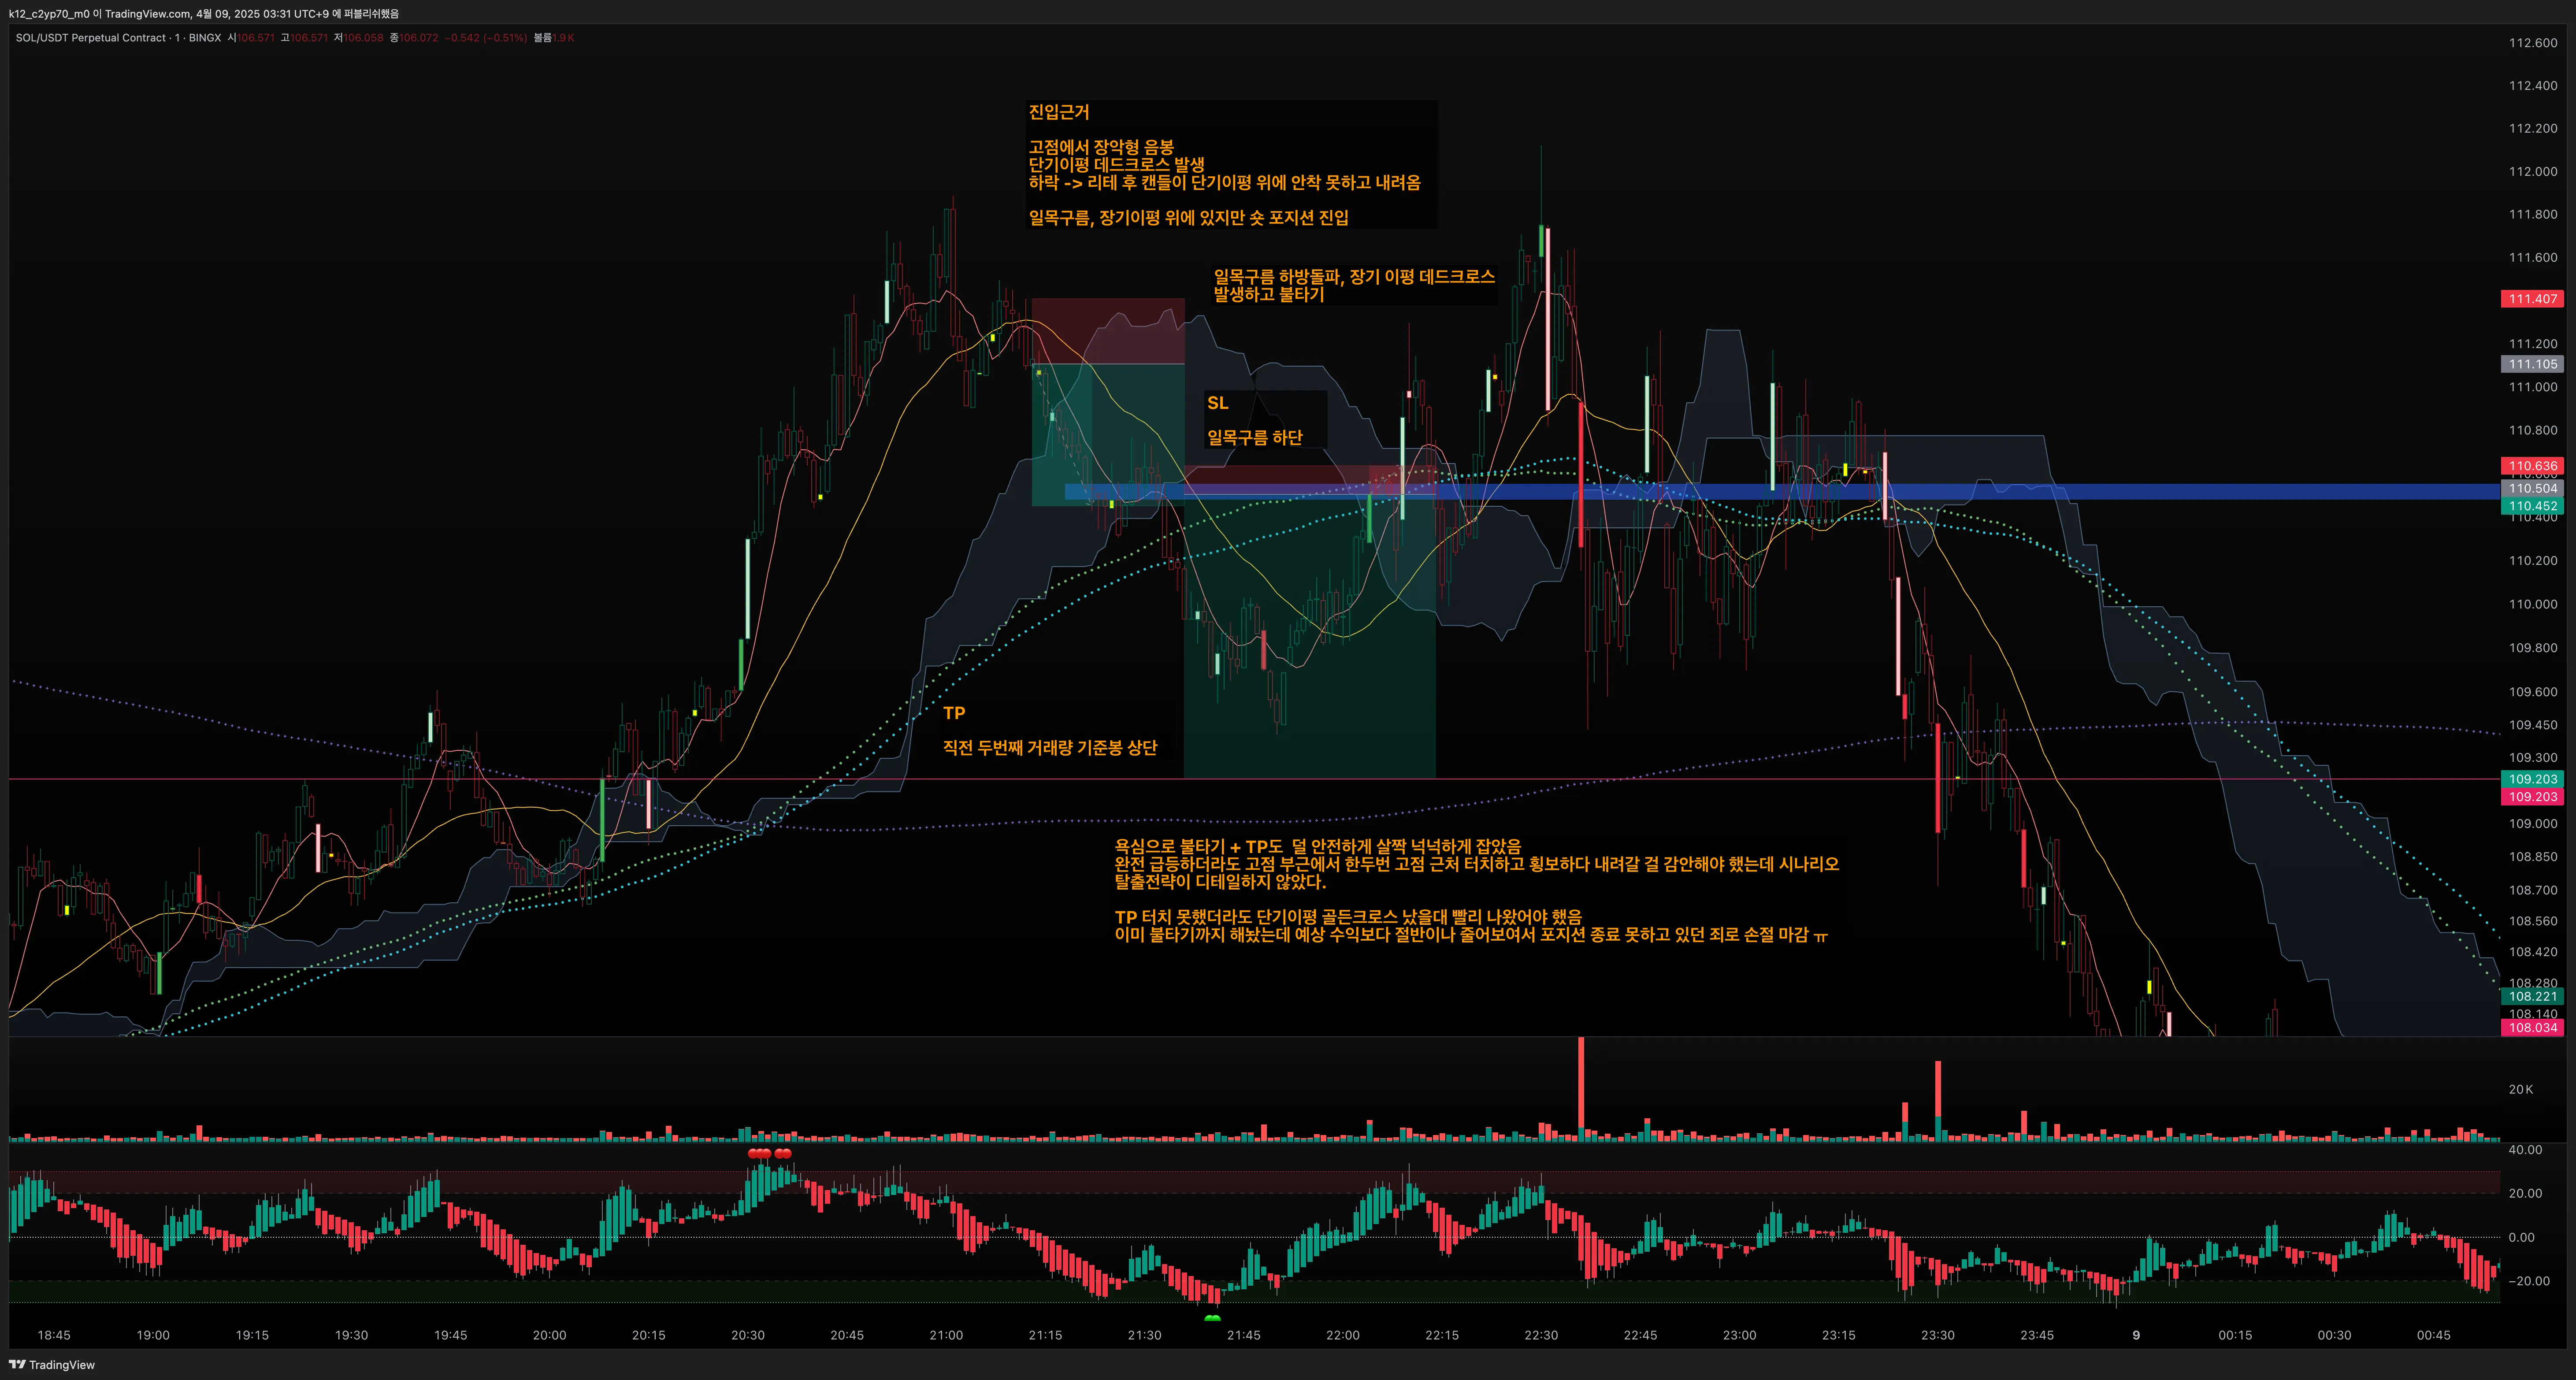Click the 20K volume scale label

click(2520, 1090)
